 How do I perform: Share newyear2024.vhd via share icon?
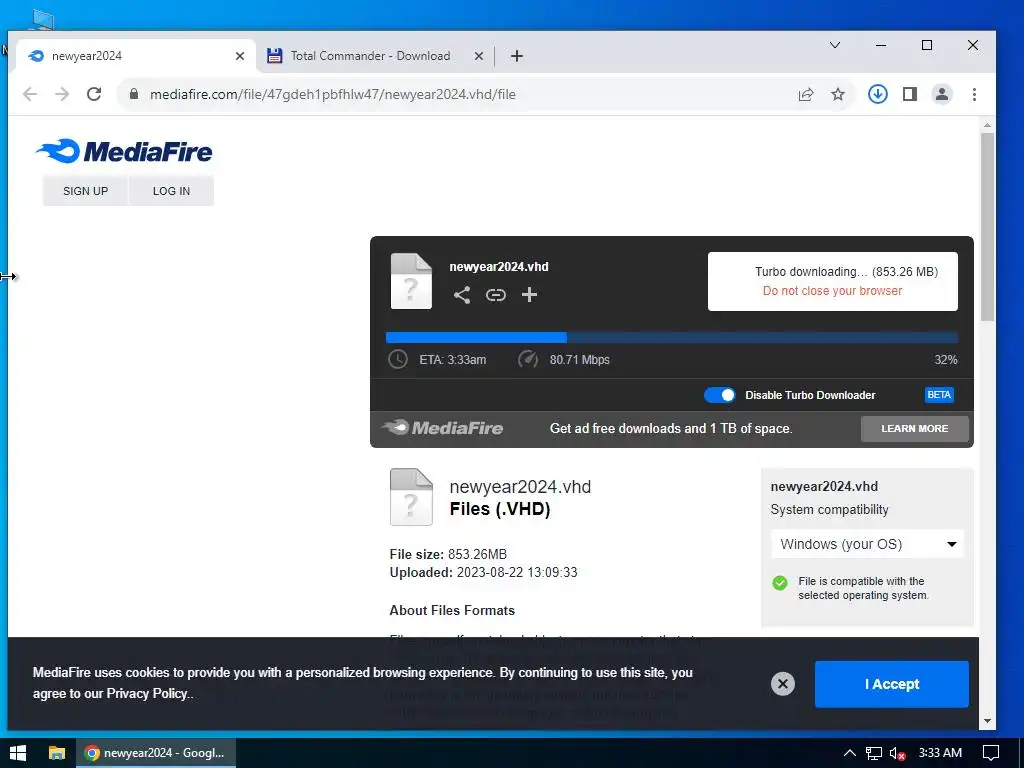pyautogui.click(x=462, y=295)
